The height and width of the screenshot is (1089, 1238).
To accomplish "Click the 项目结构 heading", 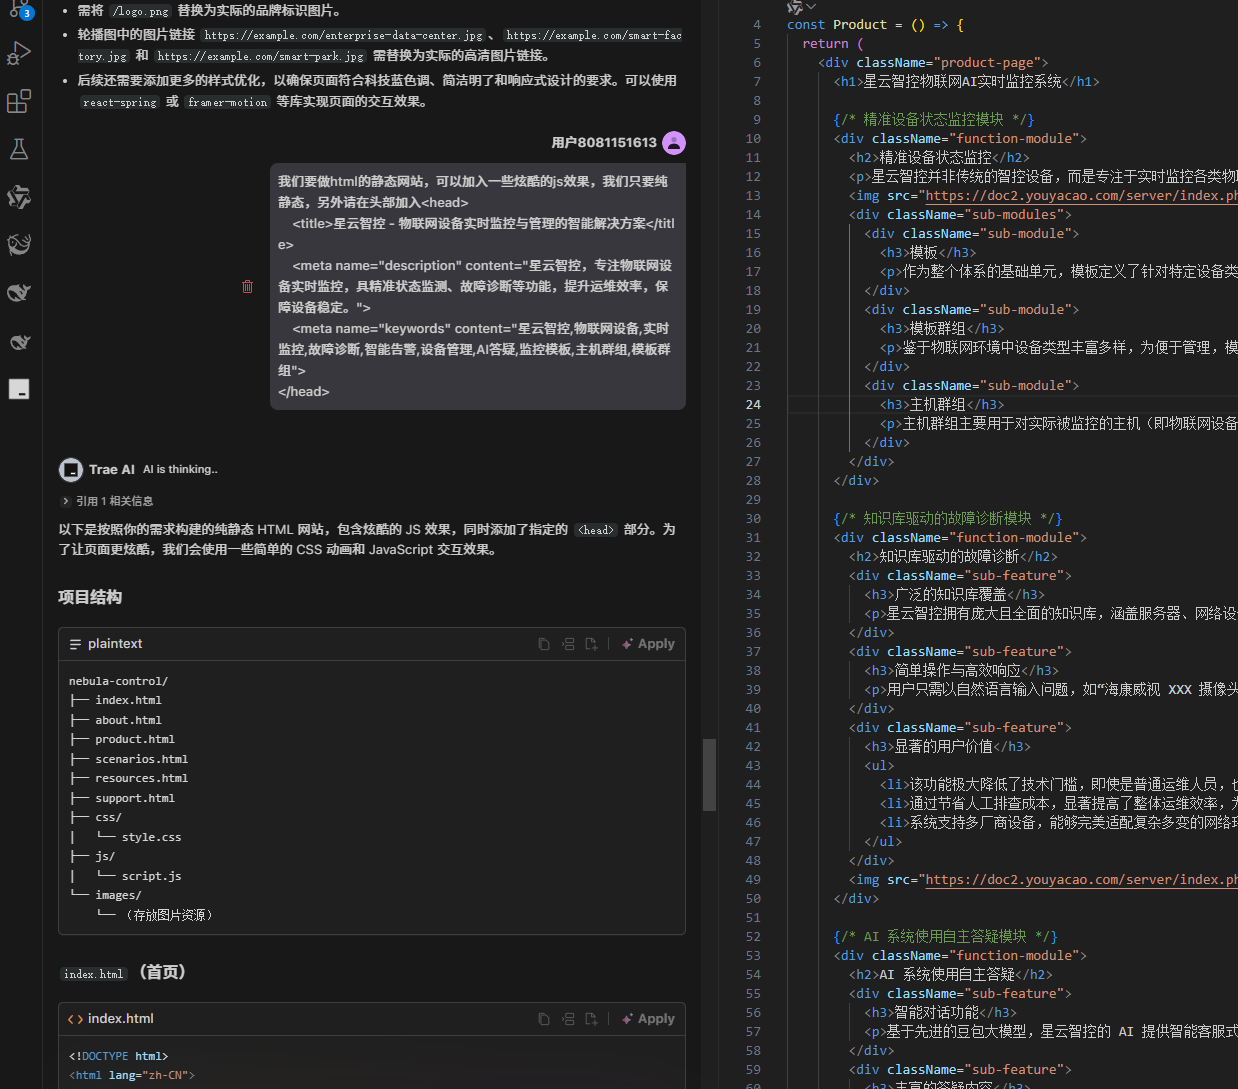I will click(90, 597).
